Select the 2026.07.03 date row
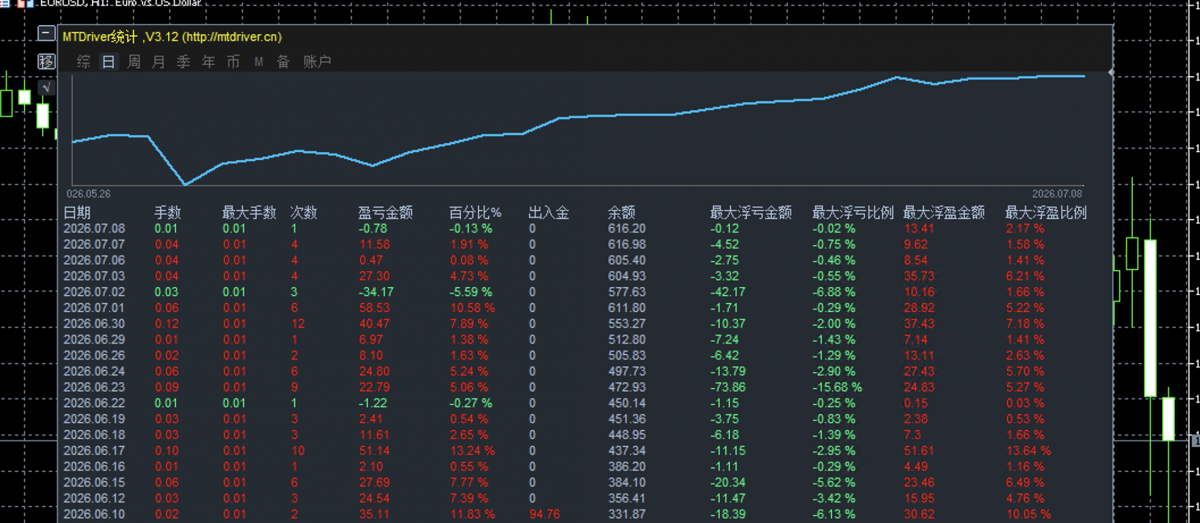This screenshot has height=523, width=1200. point(94,276)
